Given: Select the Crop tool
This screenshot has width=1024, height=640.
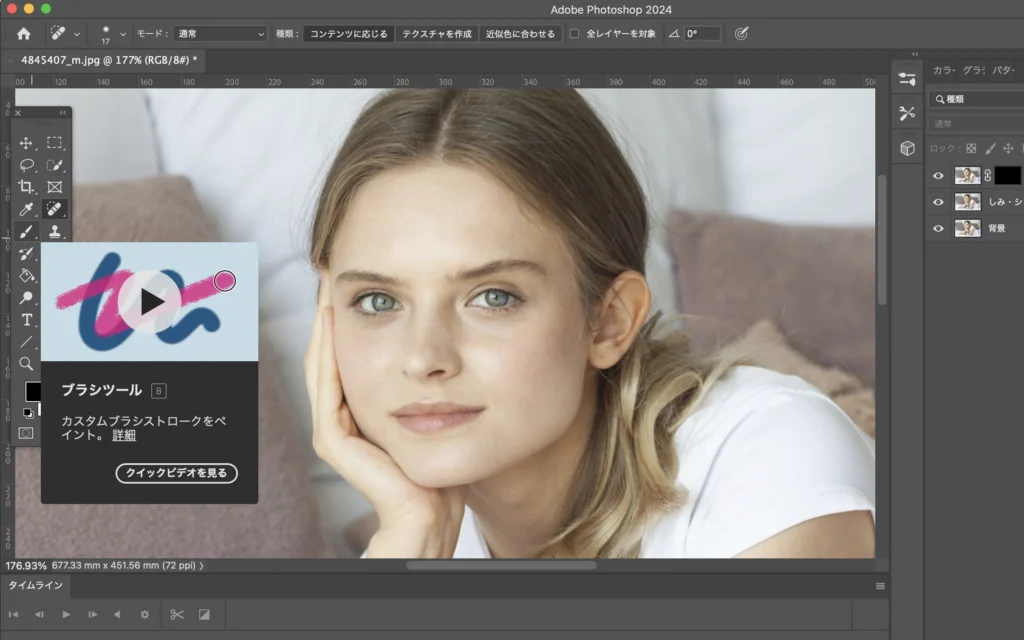Looking at the screenshot, I should tap(27, 187).
